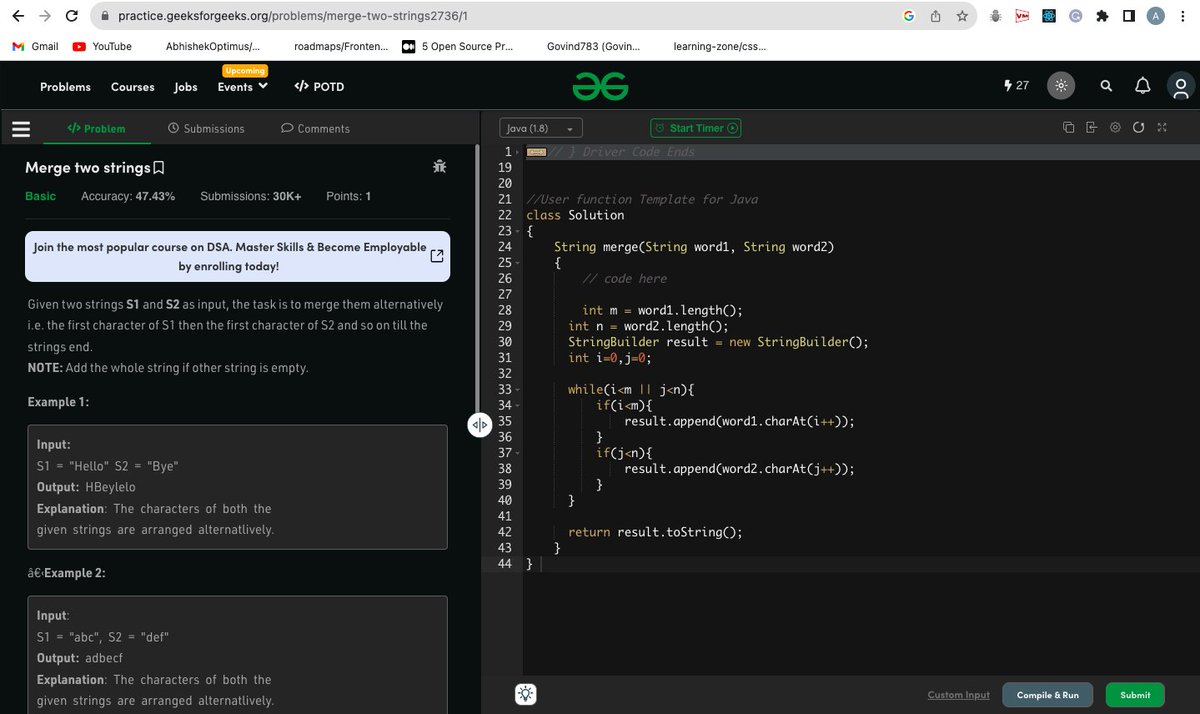
Task: Expand the Events dropdown menu
Action: [x=243, y=87]
